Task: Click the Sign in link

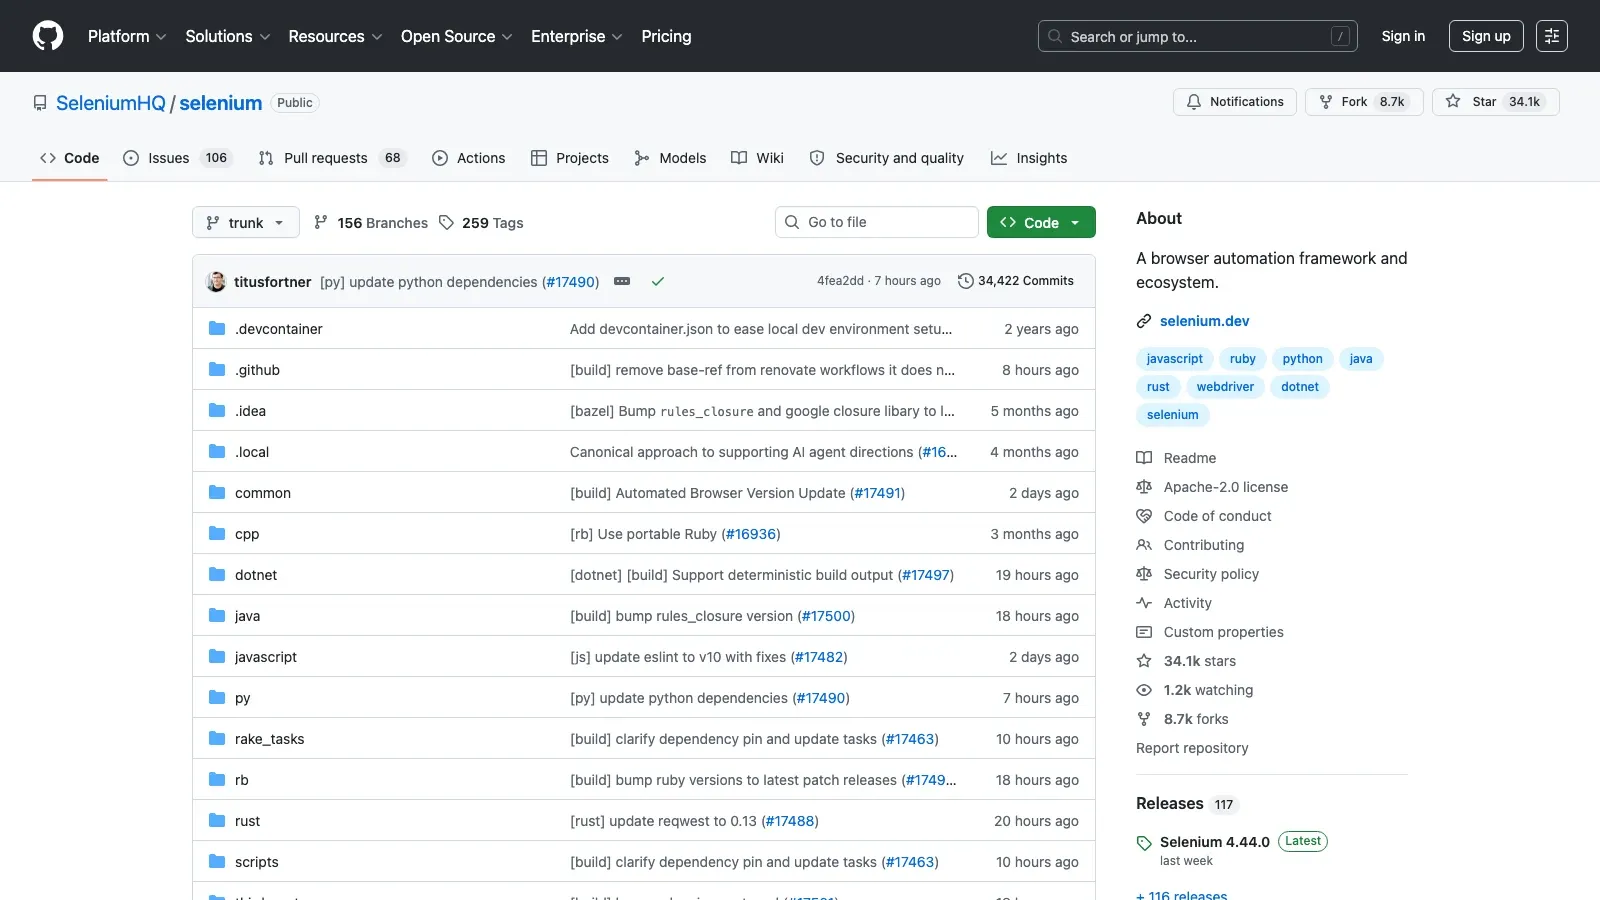Action: [1403, 36]
